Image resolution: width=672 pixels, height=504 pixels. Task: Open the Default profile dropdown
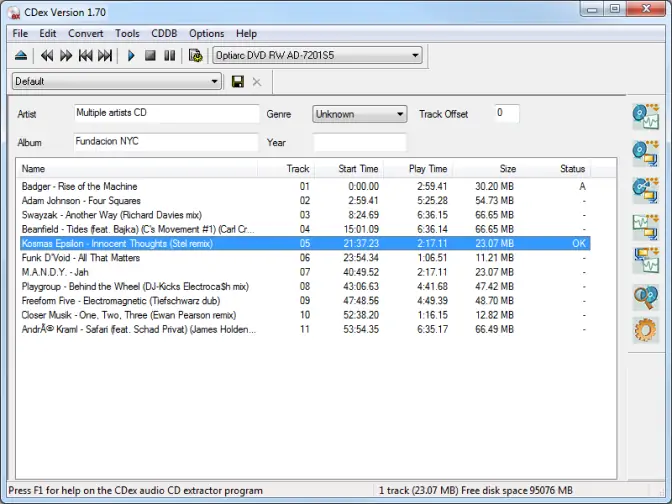click(117, 81)
